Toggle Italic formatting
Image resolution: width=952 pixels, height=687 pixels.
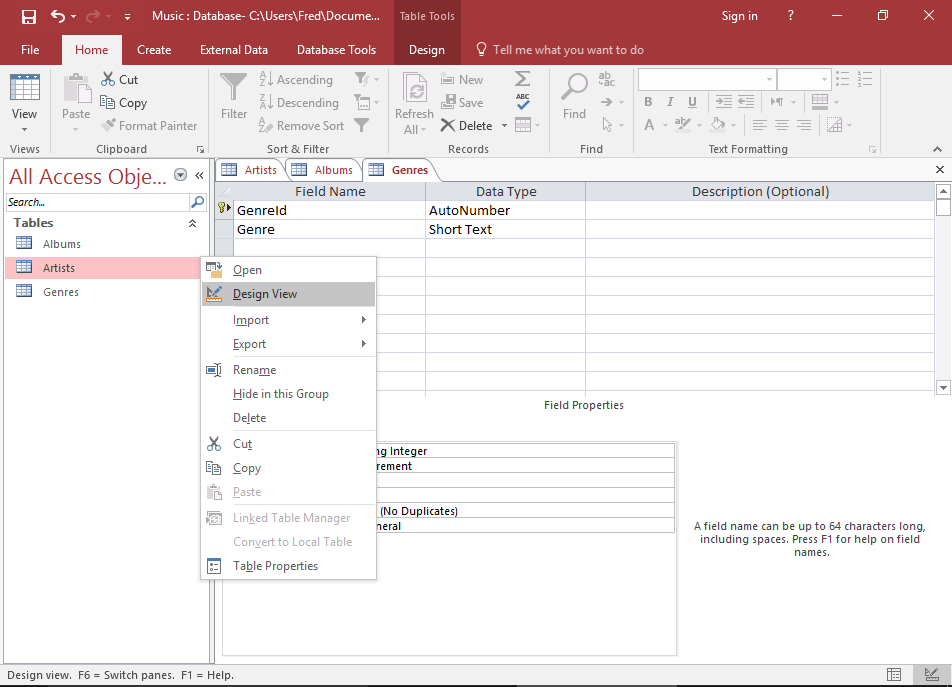click(670, 101)
